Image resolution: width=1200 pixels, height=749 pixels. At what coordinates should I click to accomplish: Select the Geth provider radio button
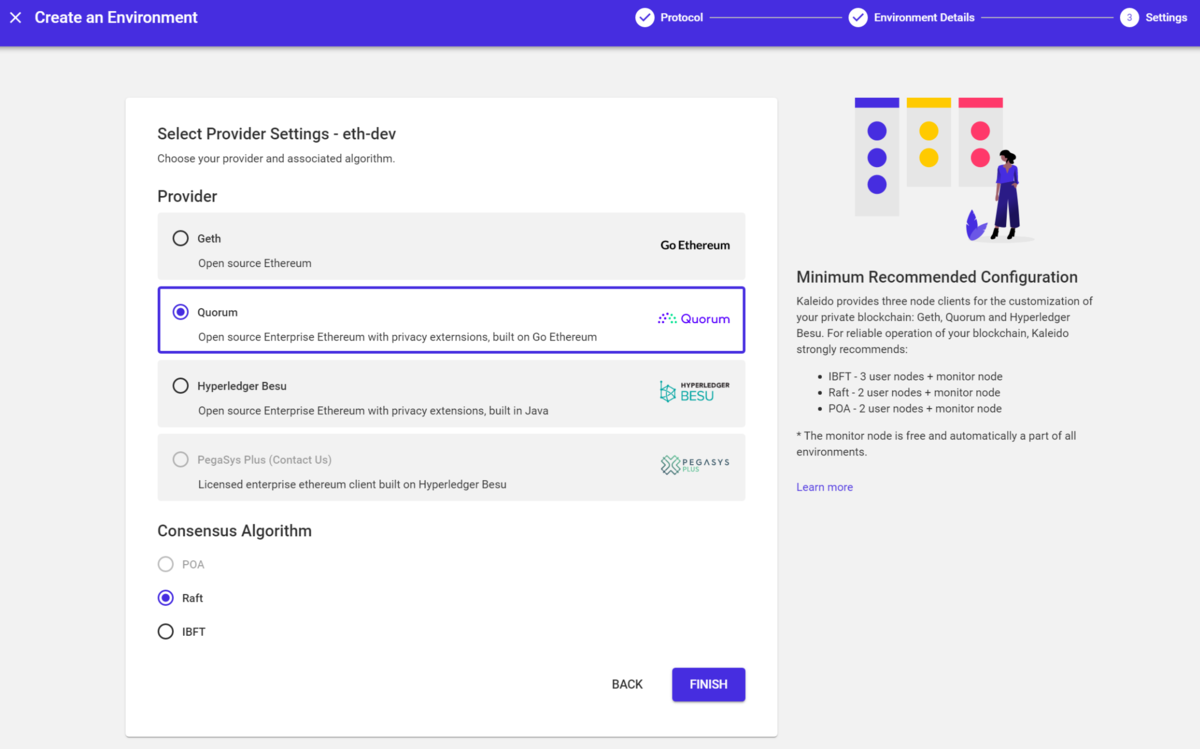point(181,238)
